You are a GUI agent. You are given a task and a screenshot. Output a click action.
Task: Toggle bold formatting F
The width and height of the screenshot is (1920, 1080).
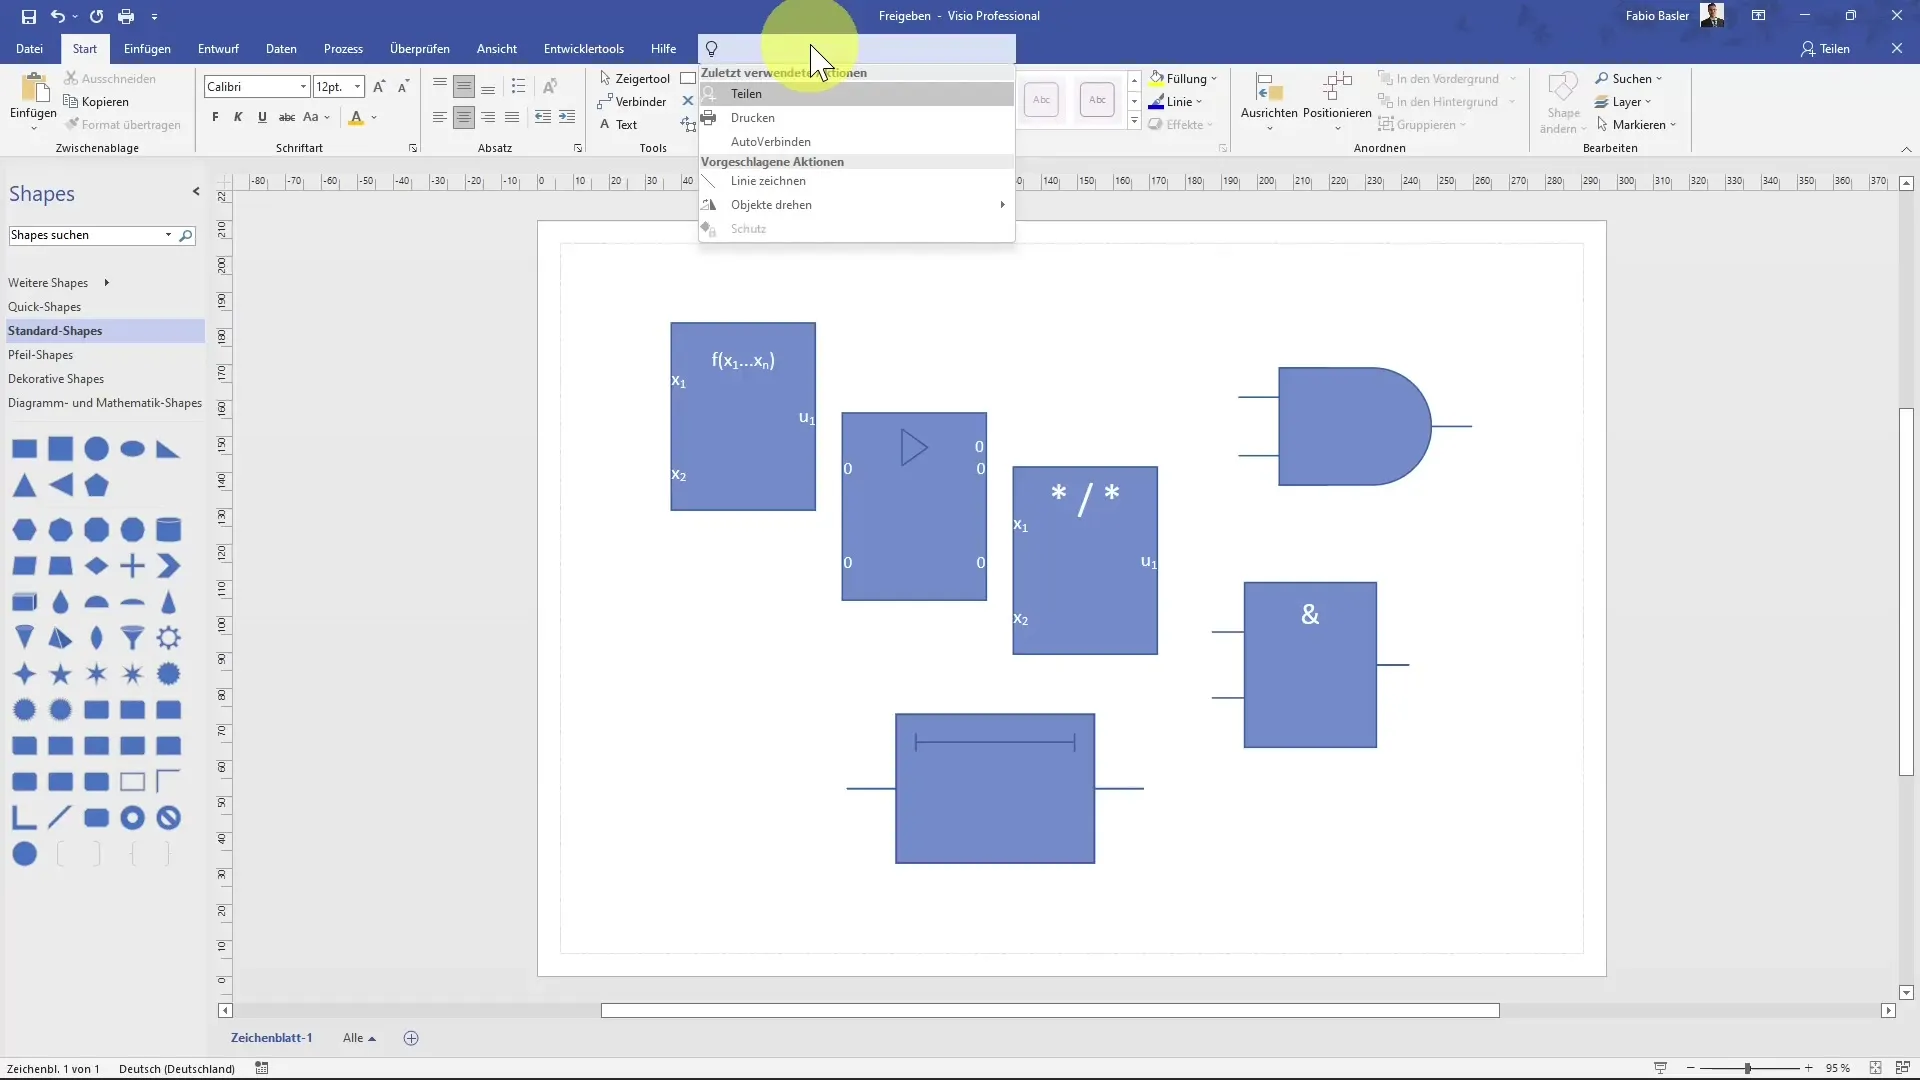click(215, 117)
